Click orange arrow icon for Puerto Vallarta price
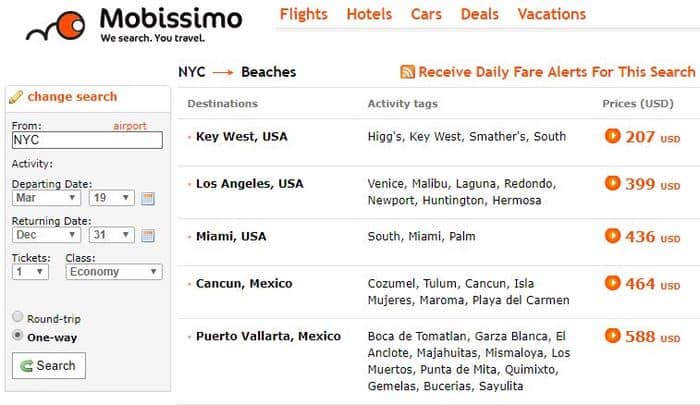Screen dimensions: 700x405 (x=612, y=335)
